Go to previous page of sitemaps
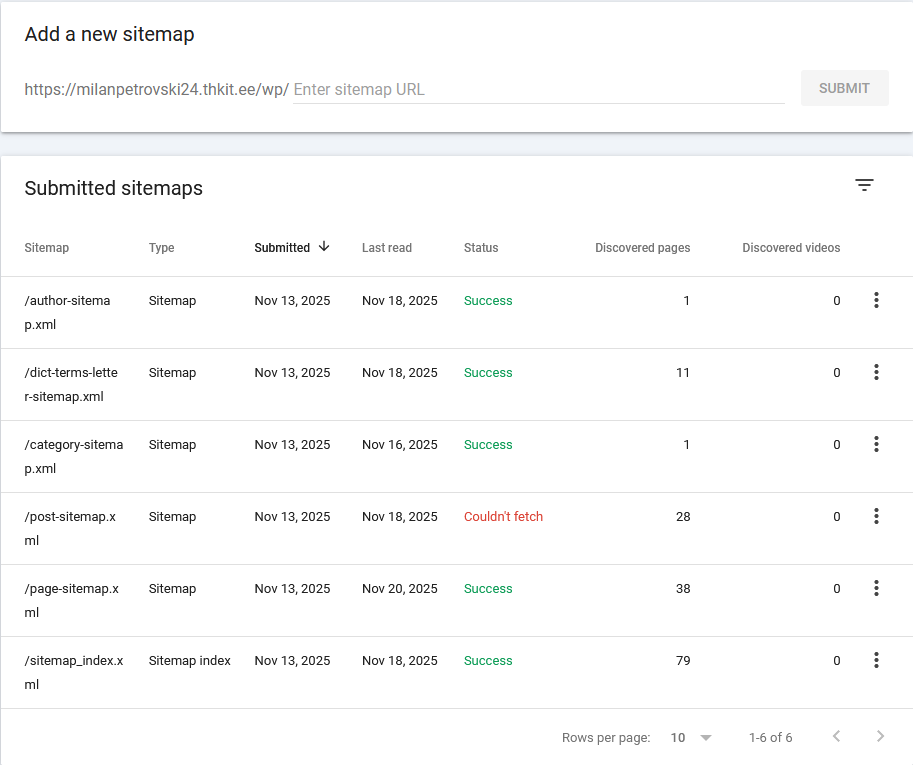Screen dimensions: 913x765 tap(837, 737)
